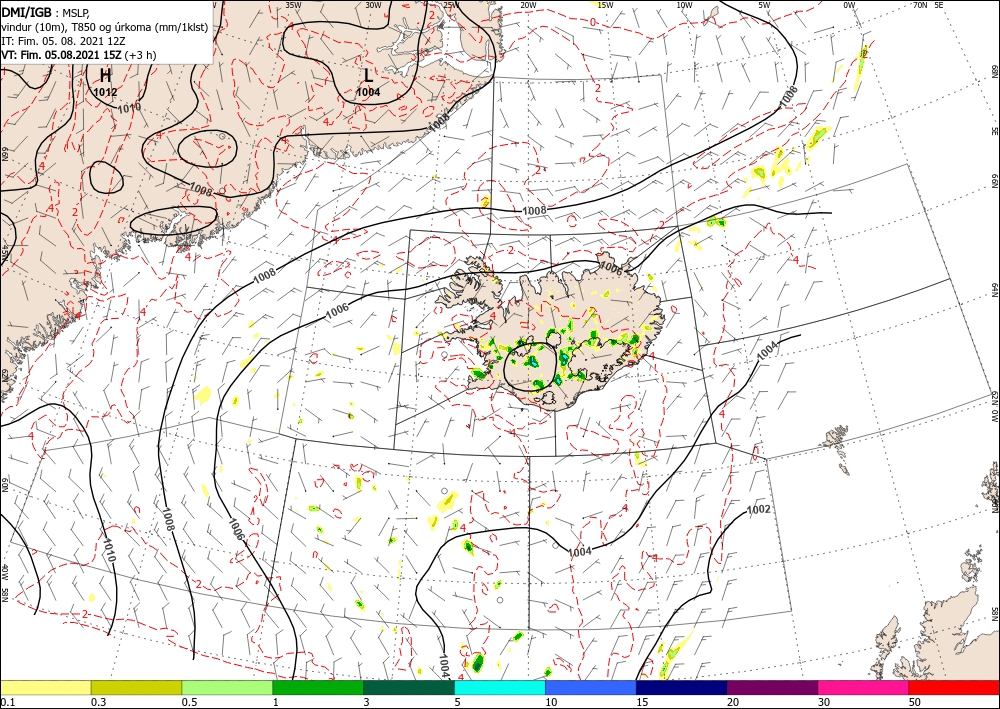This screenshot has width=1000, height=709.
Task: Click the yellow 0.1–0.3 legend color band
Action: pyautogui.click(x=45, y=687)
